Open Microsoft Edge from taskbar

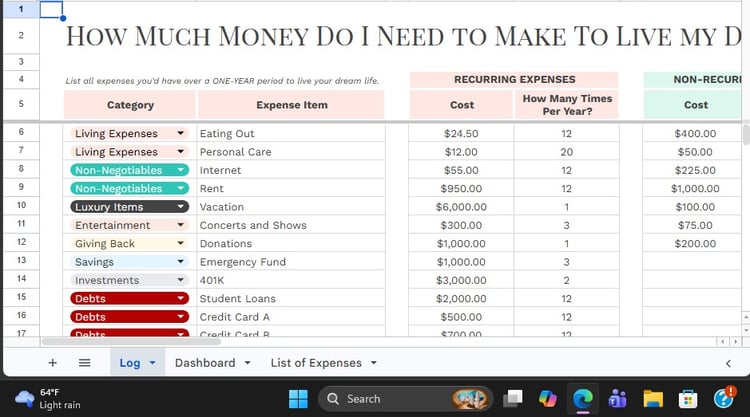tap(583, 399)
